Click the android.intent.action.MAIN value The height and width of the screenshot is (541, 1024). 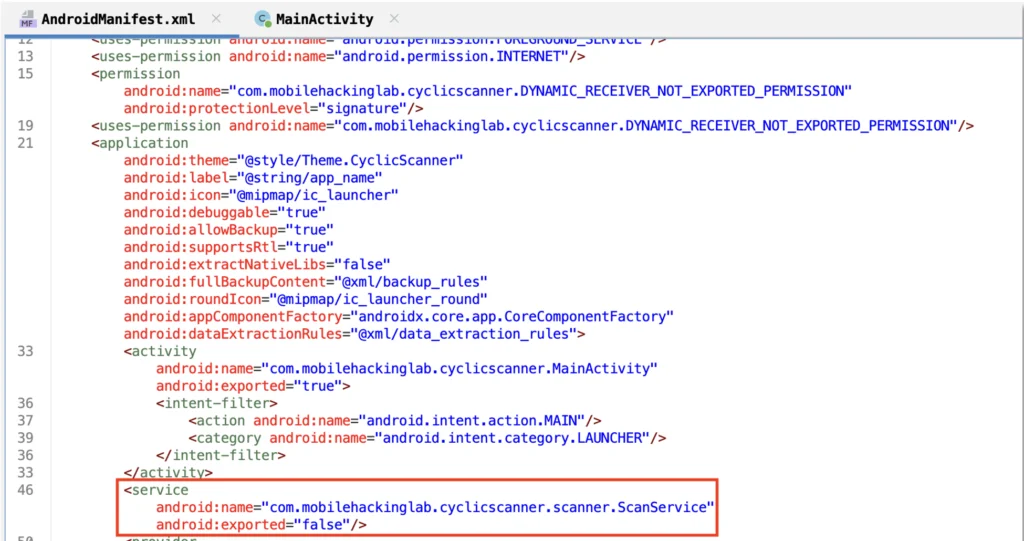pos(473,420)
